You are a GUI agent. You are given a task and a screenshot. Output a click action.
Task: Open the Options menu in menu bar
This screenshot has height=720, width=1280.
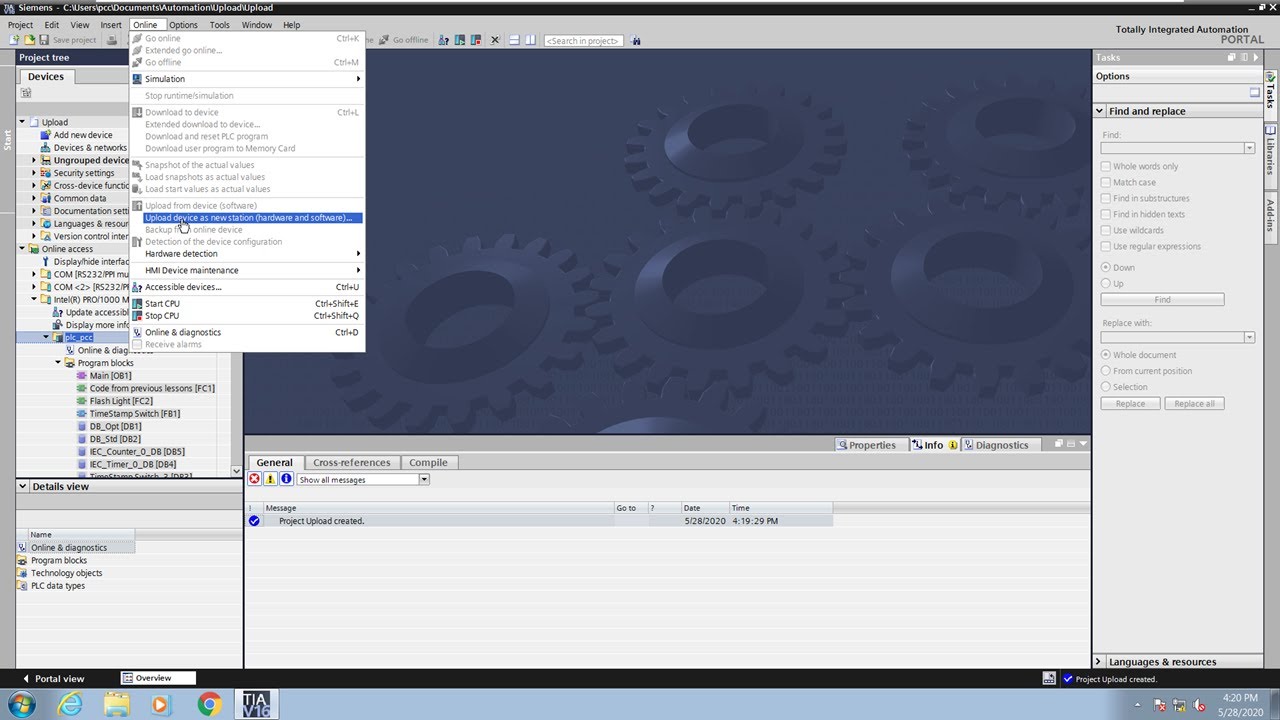coord(183,25)
